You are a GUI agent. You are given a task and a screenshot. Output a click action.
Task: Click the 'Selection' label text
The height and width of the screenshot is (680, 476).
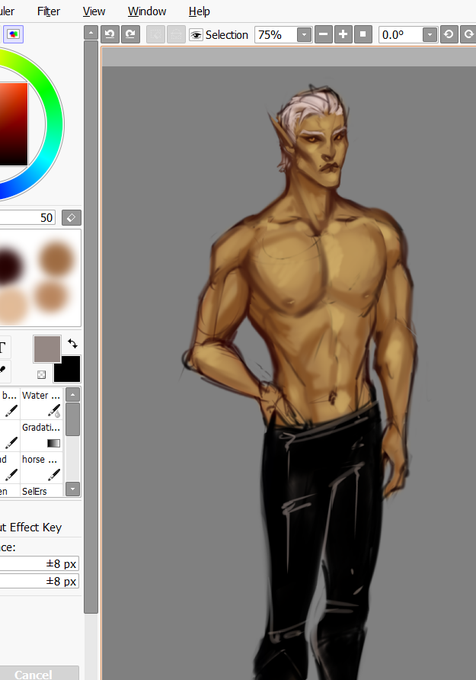pyautogui.click(x=227, y=35)
